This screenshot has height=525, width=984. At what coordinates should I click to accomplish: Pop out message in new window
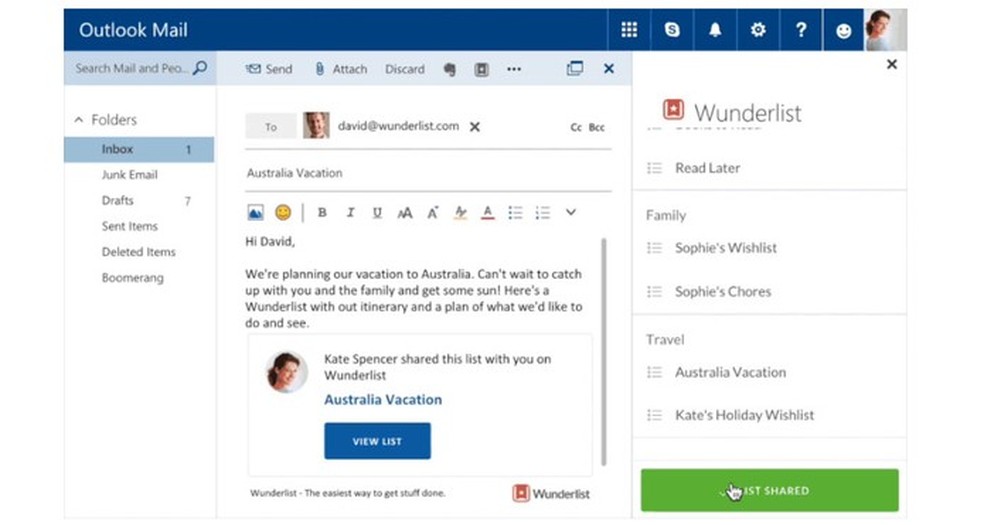tap(574, 68)
